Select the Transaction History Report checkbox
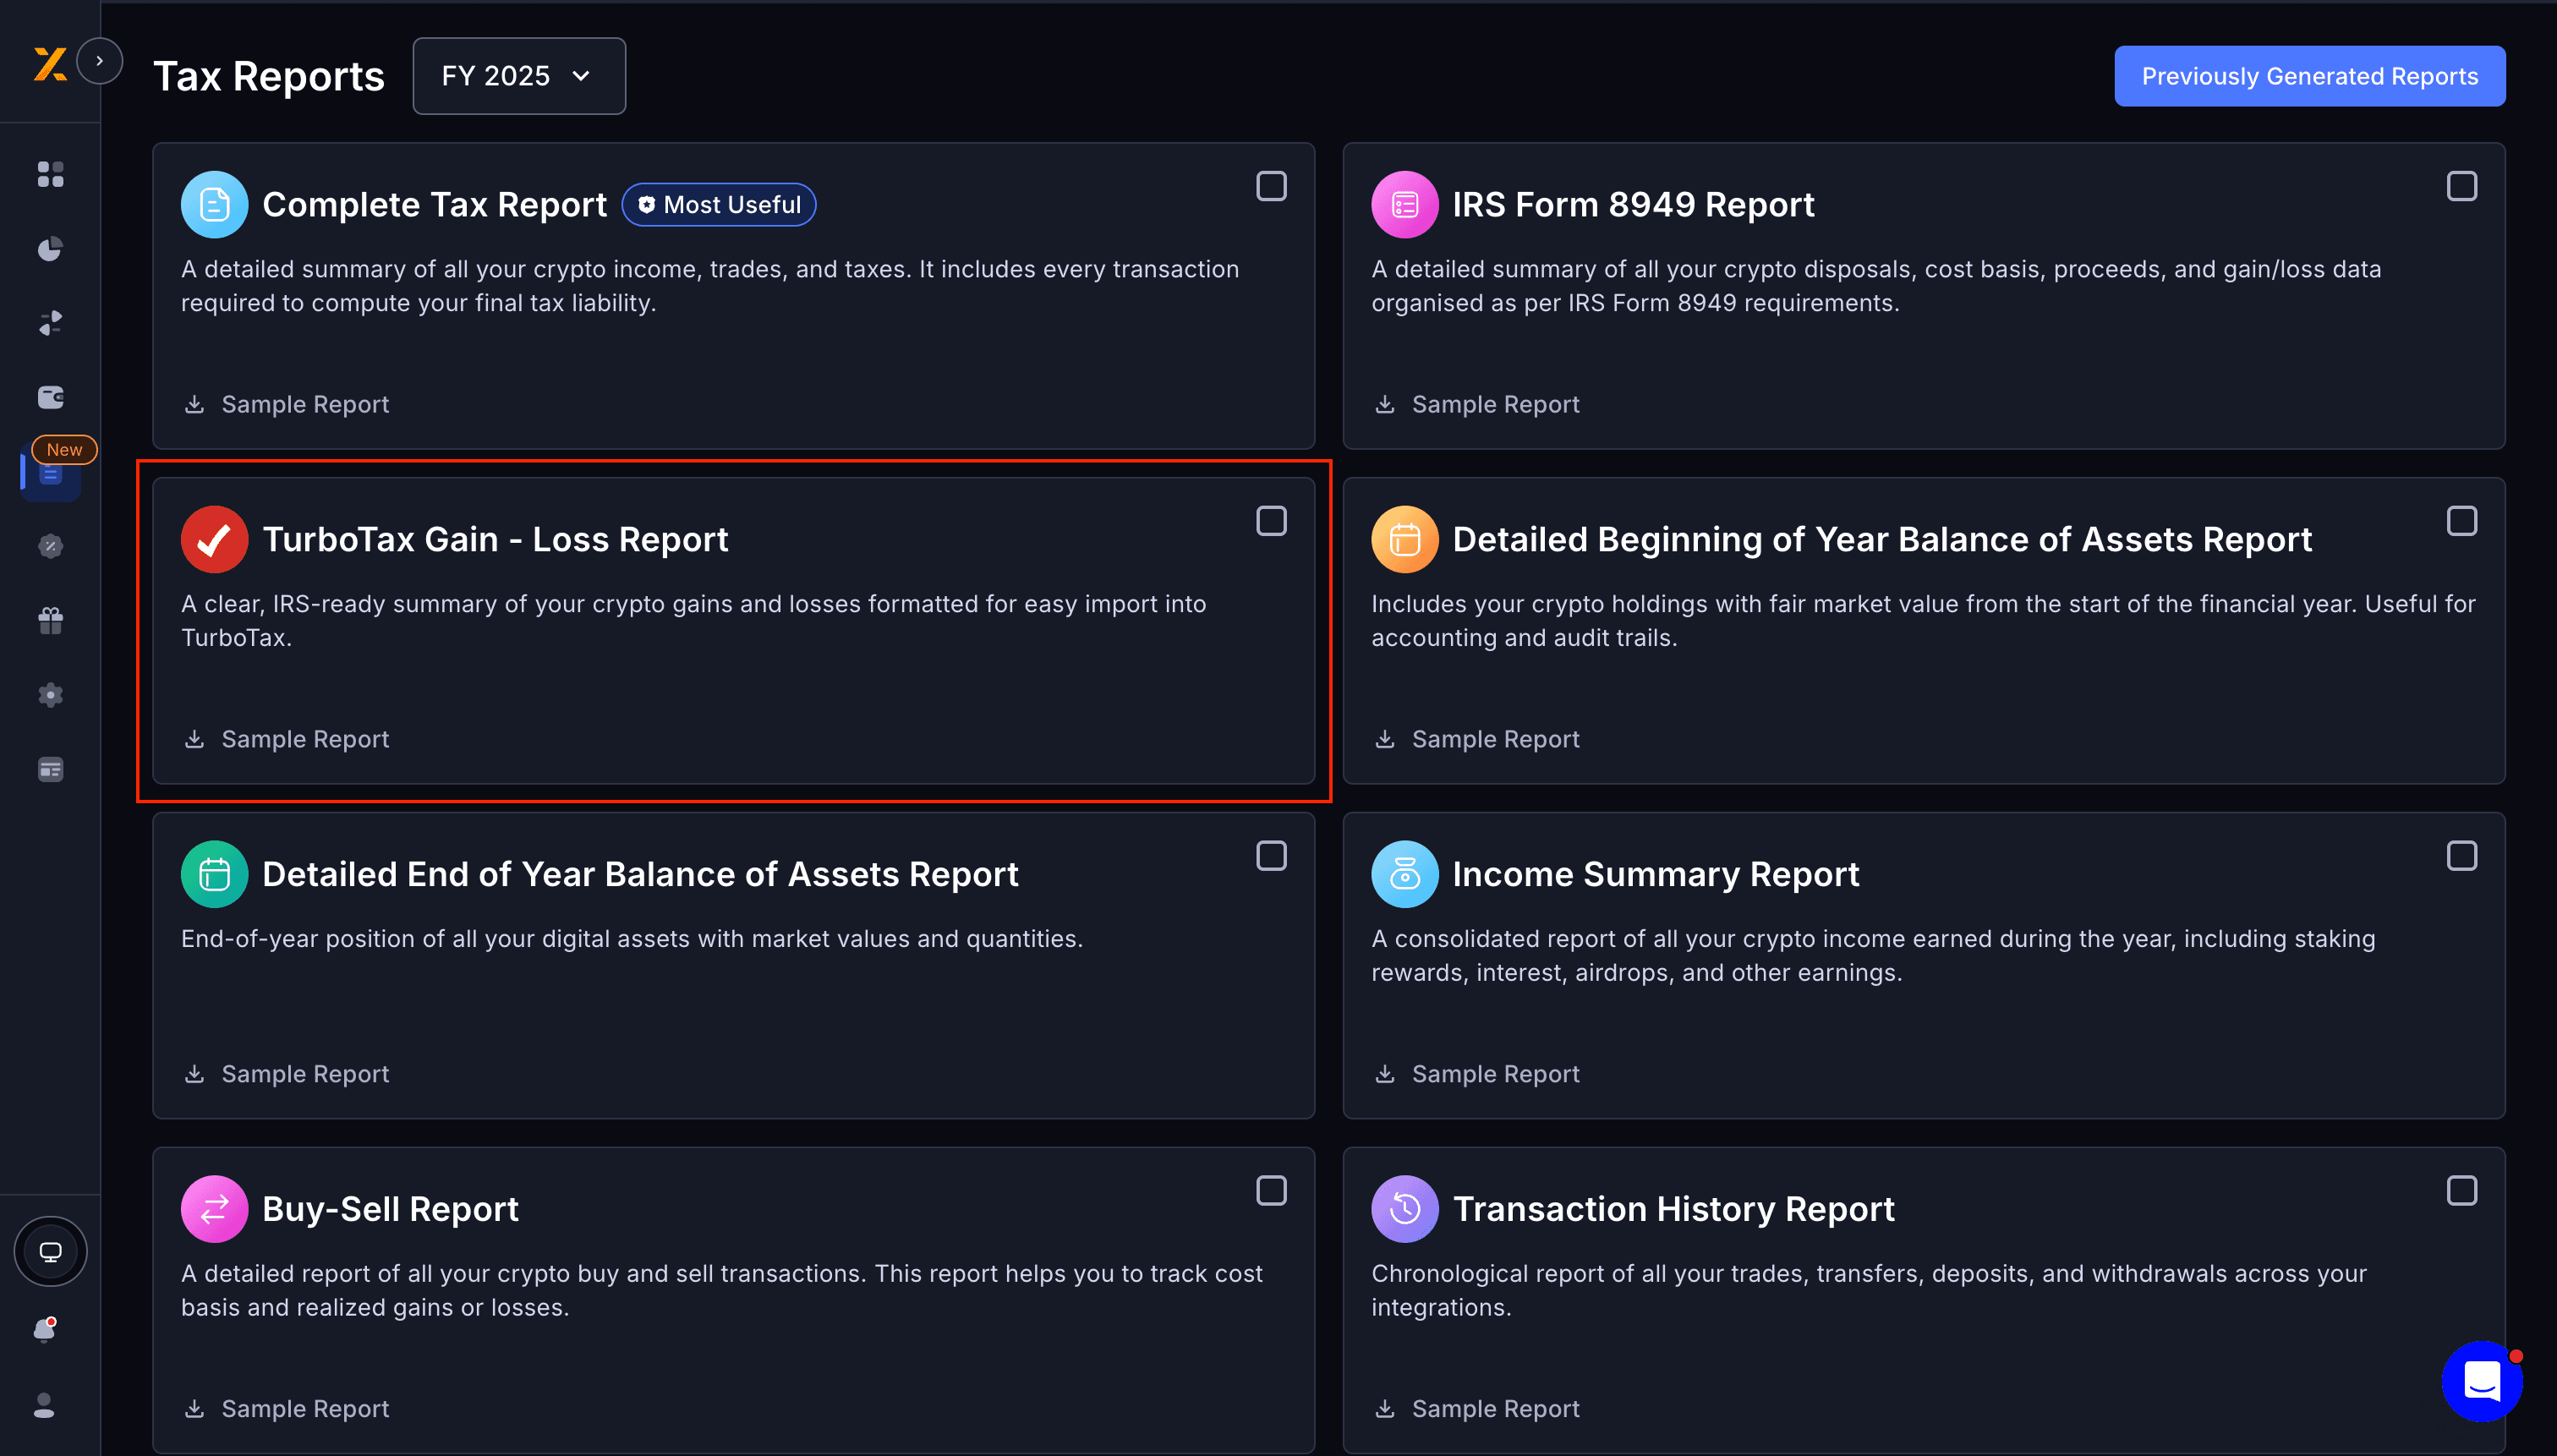The image size is (2557, 1456). pyautogui.click(x=2461, y=1190)
